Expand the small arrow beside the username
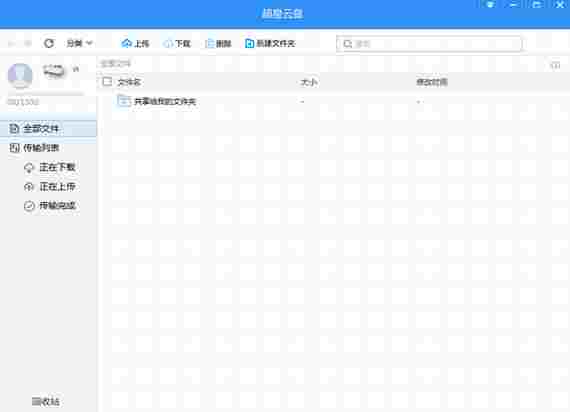The image size is (570, 412). pos(76,69)
